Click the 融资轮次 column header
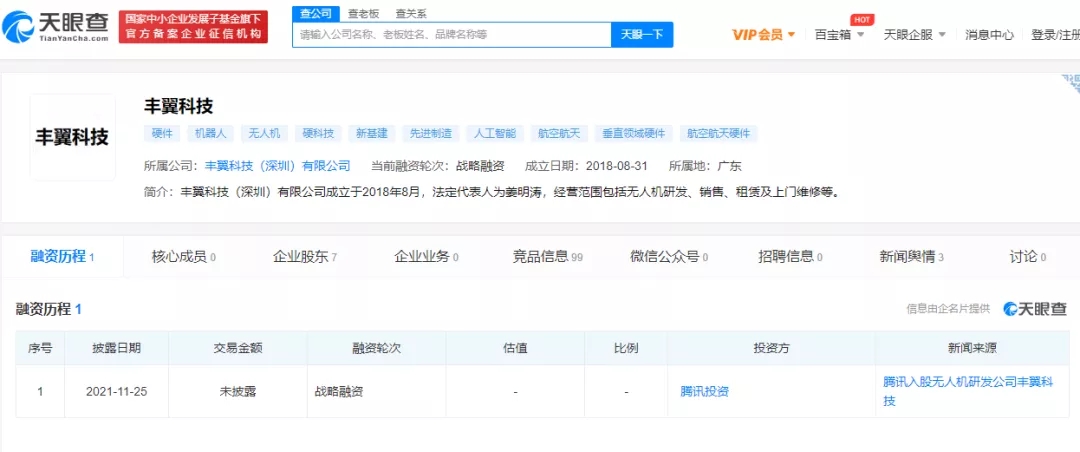This screenshot has width=1080, height=452. point(376,348)
